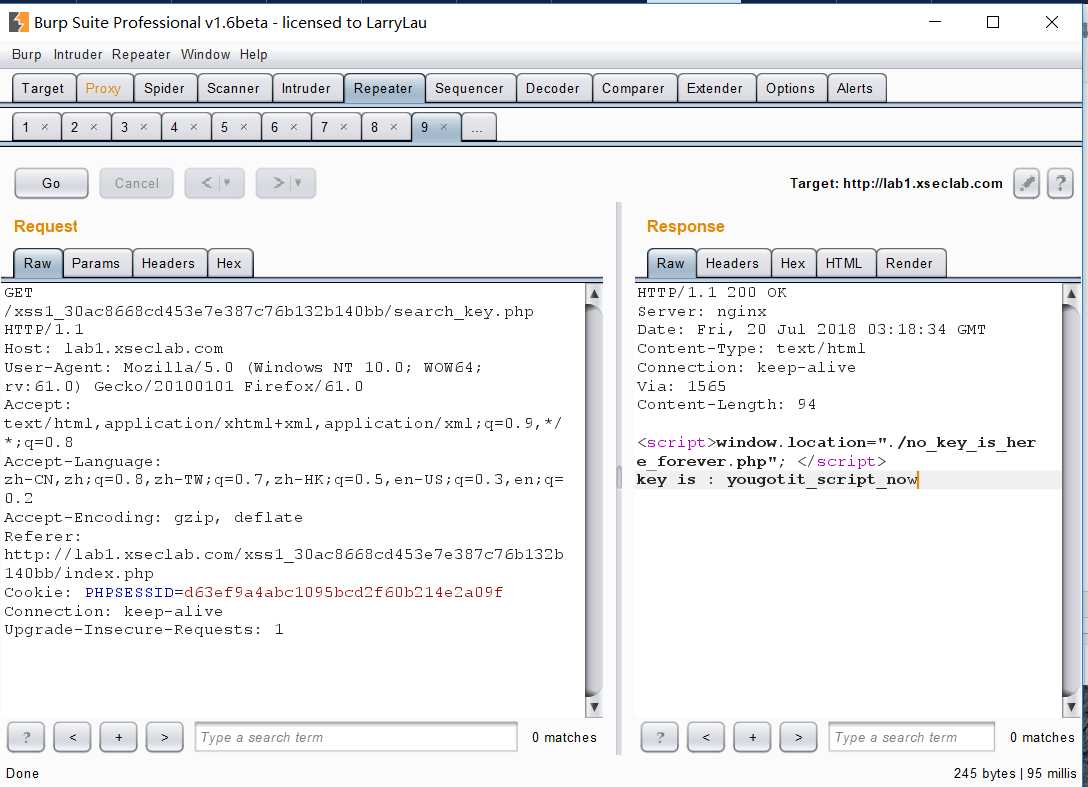Click the Request search plus options button
This screenshot has width=1088, height=787.
tap(118, 737)
